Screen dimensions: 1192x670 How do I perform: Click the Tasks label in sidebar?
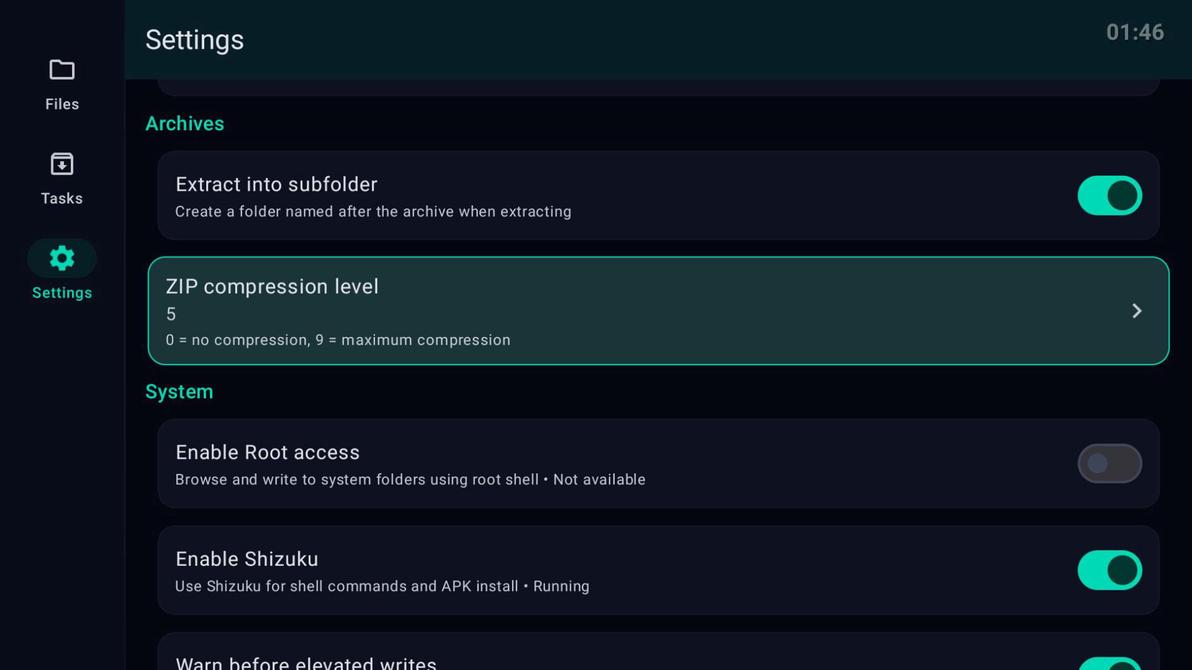62,198
